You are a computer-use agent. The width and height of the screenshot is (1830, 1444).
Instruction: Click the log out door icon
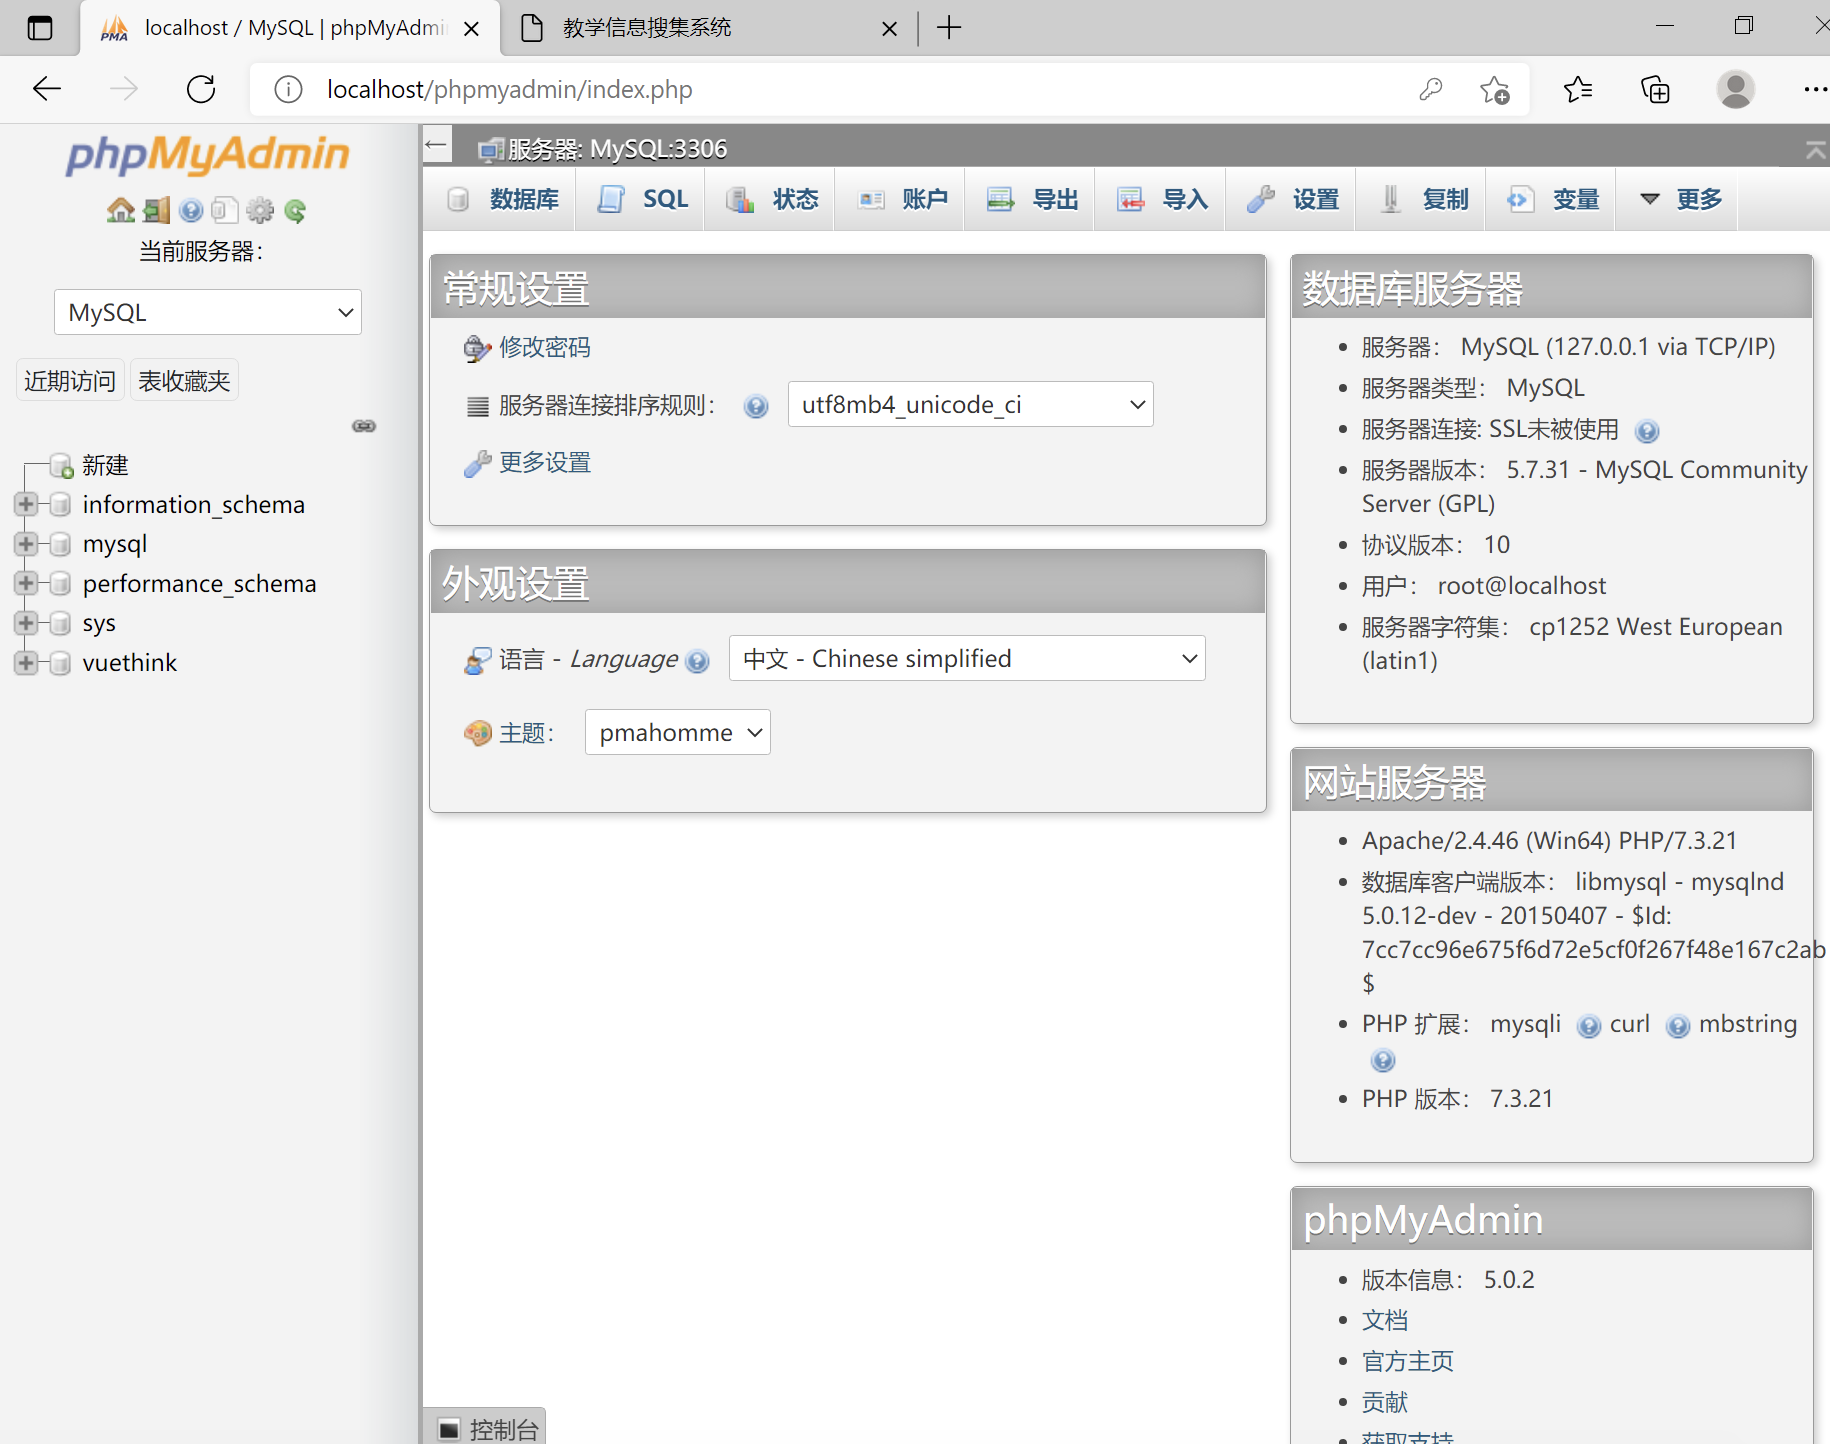[156, 210]
